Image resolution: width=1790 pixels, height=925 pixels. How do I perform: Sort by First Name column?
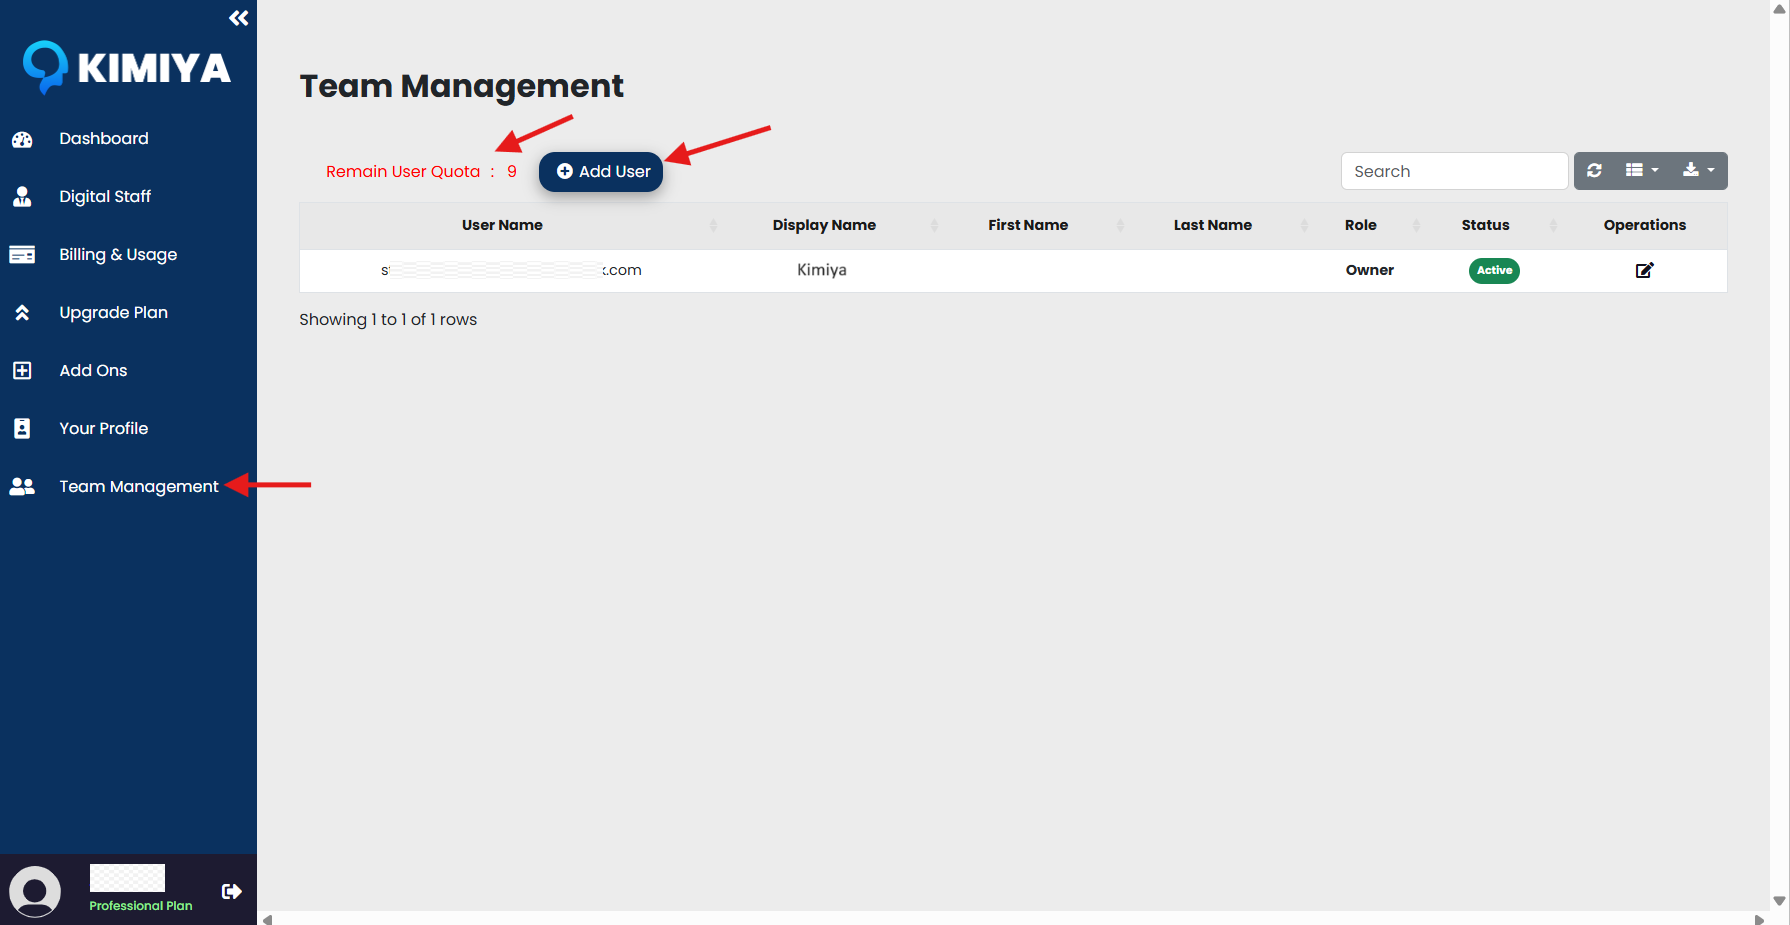coord(1028,225)
